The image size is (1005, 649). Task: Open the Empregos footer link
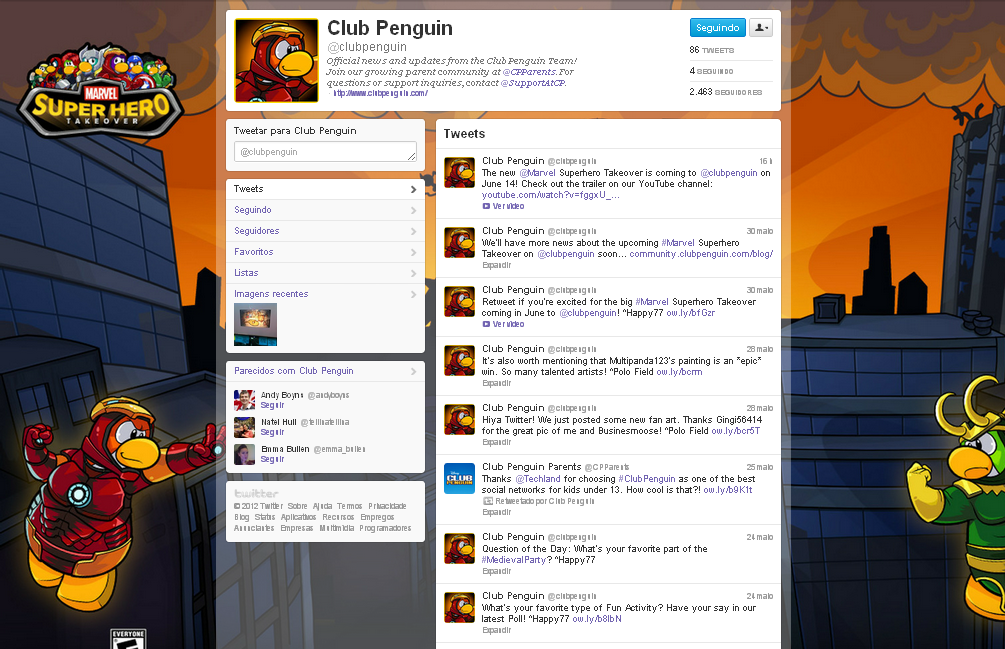click(377, 517)
